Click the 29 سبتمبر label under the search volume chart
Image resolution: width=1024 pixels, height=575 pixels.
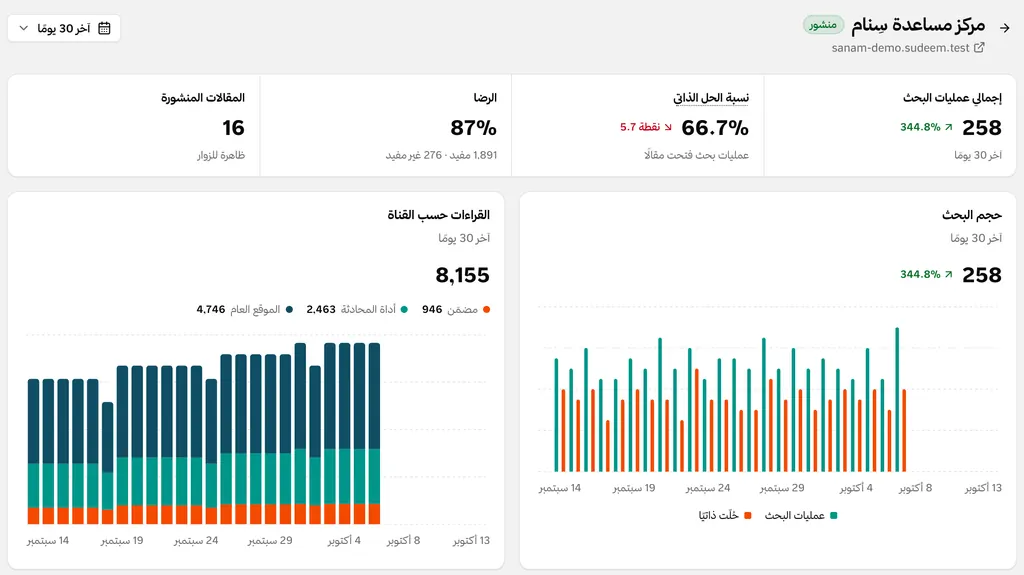click(x=782, y=488)
